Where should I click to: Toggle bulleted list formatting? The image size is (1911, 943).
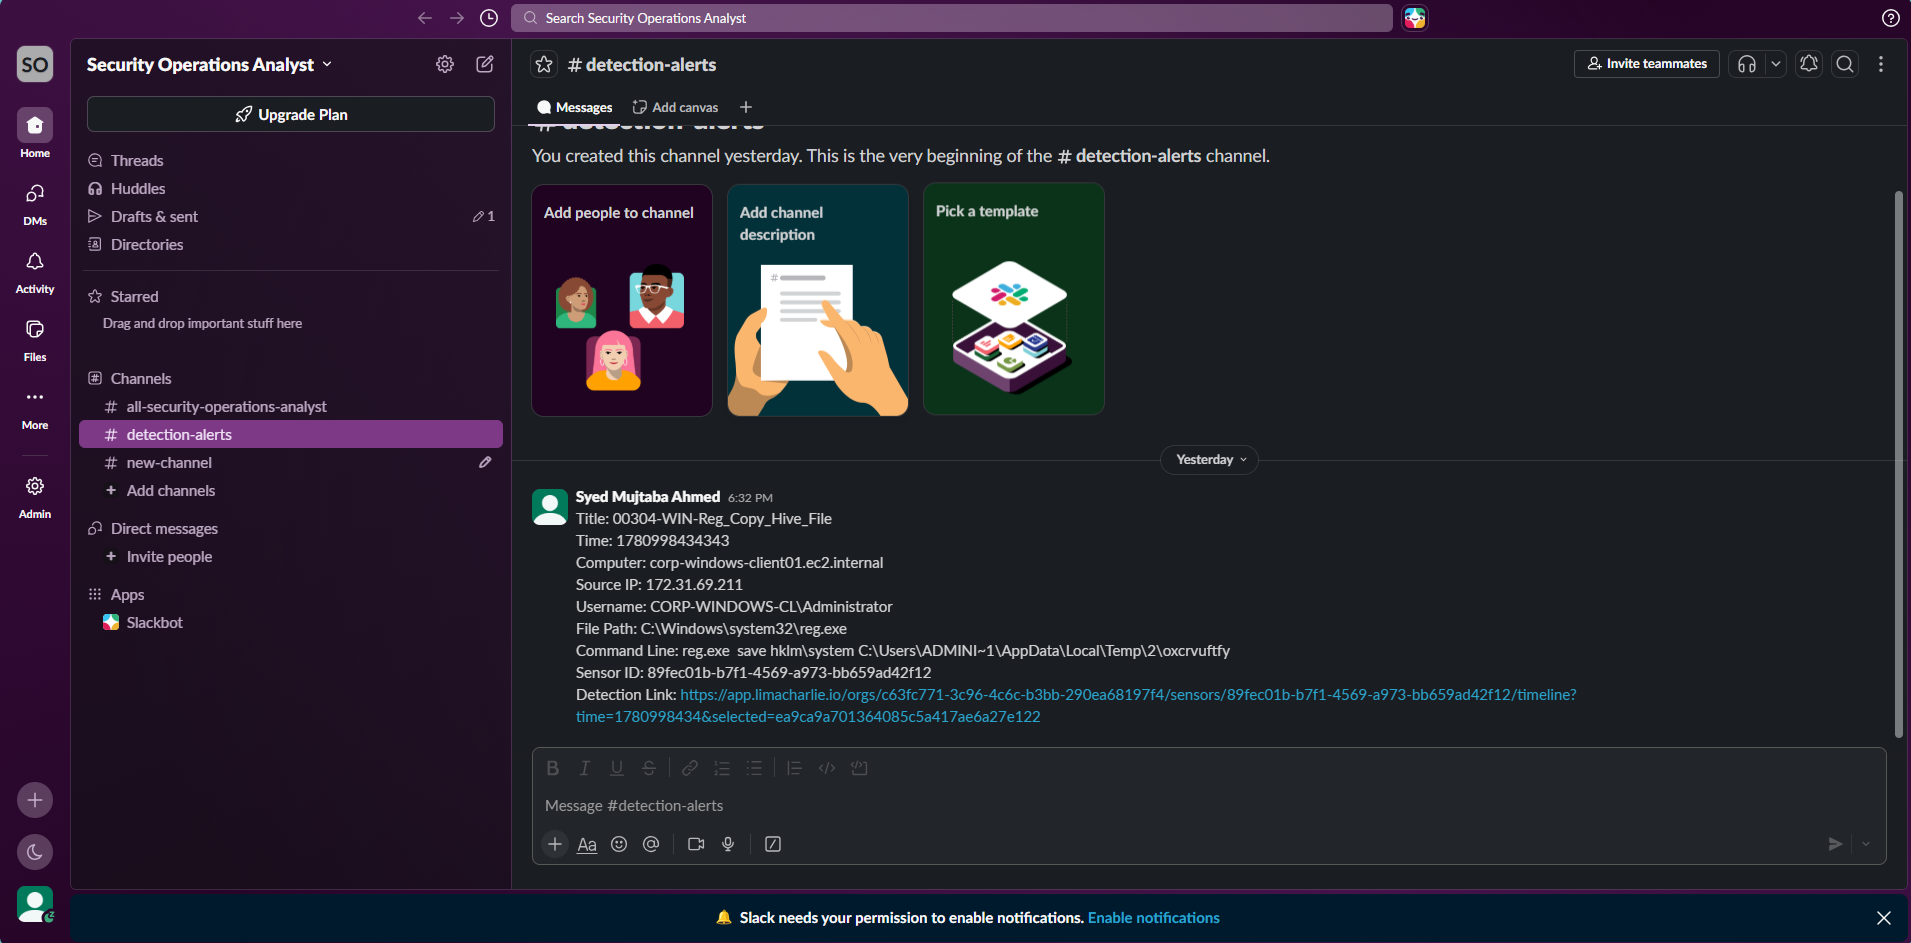[x=754, y=768]
